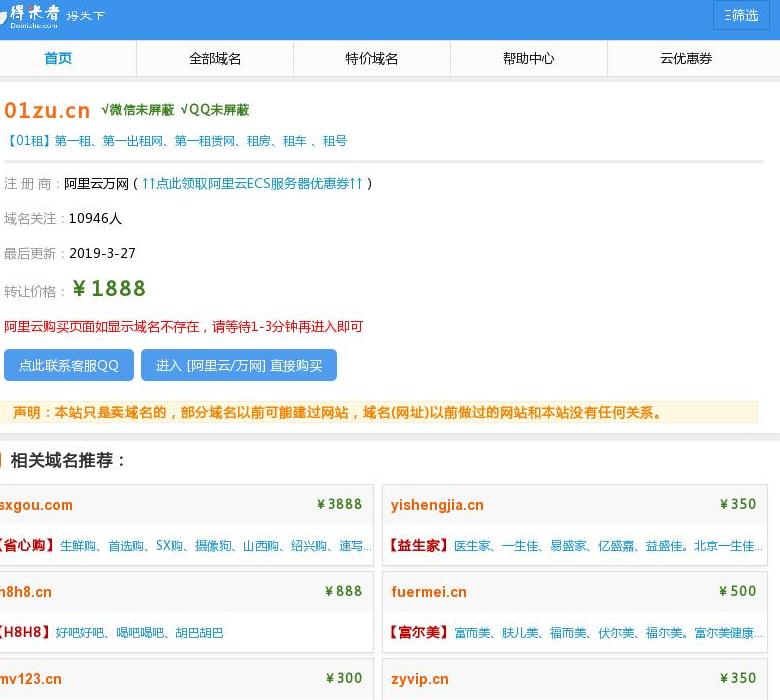780x700 pixels.
Task: Click the 01zu.cn domain title
Action: click(47, 110)
